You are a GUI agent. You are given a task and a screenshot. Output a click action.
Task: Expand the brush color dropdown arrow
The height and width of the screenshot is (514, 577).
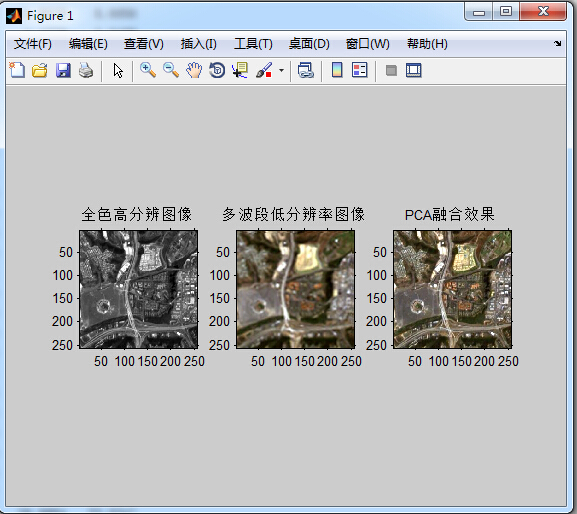pos(282,70)
